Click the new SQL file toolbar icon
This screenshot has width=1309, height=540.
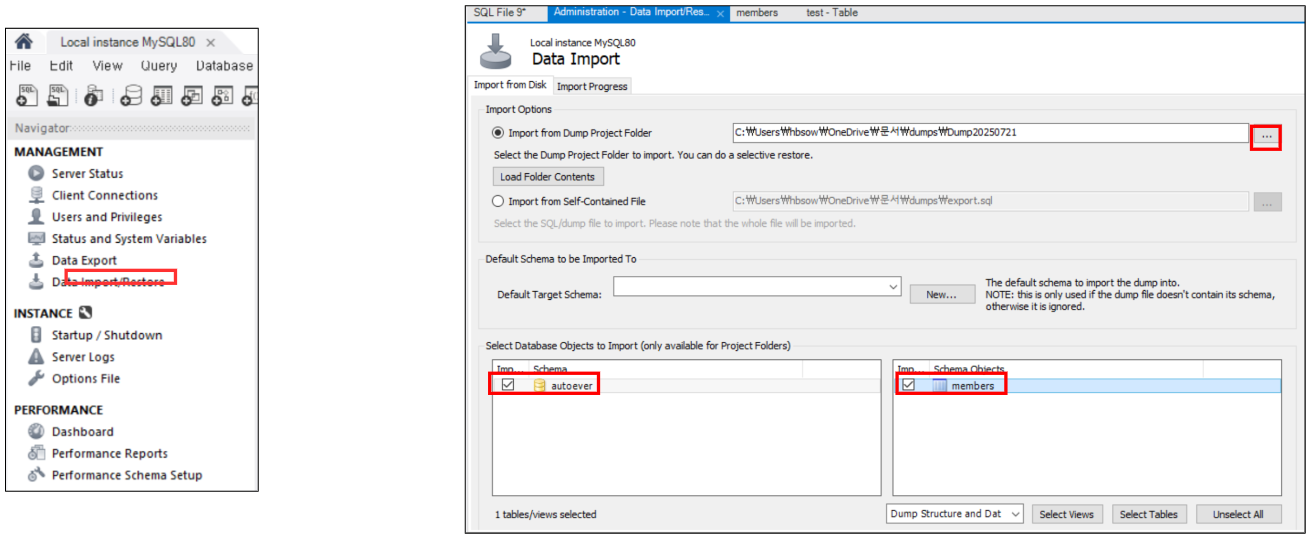[x=28, y=95]
